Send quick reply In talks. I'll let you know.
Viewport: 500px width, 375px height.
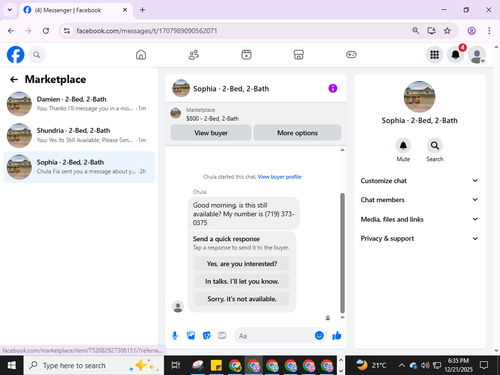point(242,281)
